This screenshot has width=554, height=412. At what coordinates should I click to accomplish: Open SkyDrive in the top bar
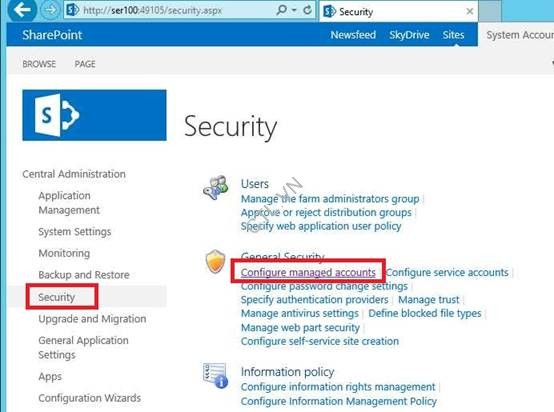tap(409, 35)
